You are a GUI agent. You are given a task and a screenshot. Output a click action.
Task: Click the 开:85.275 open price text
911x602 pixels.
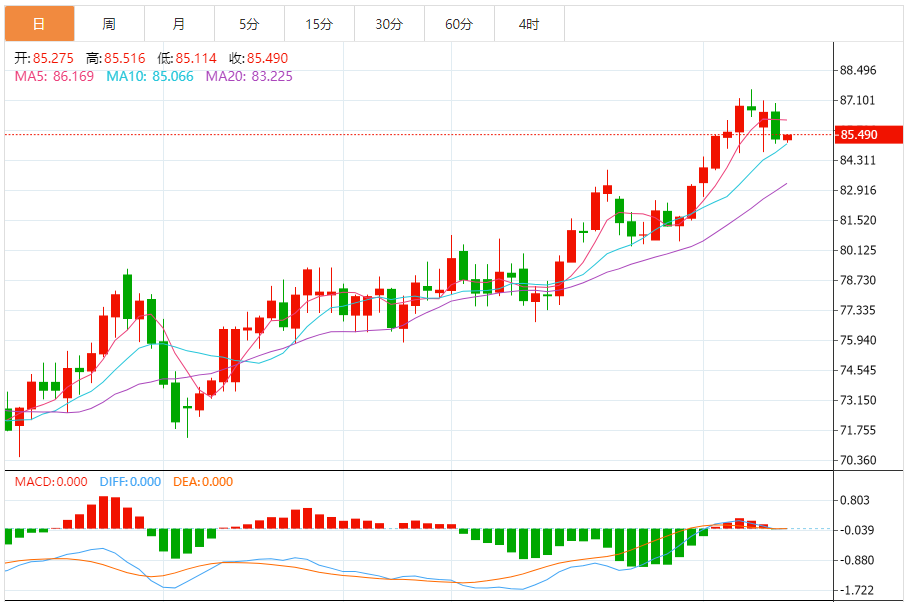[x=44, y=58]
